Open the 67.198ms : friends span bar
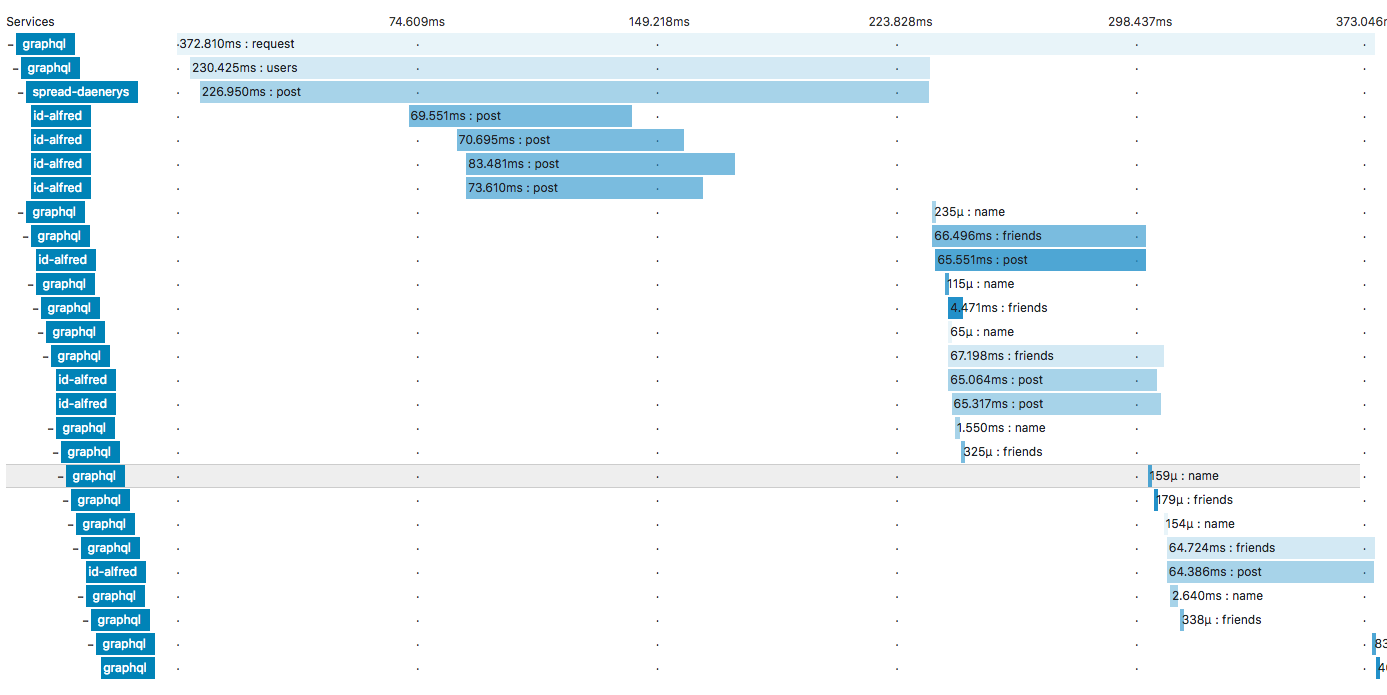1387x695 pixels. 1056,356
